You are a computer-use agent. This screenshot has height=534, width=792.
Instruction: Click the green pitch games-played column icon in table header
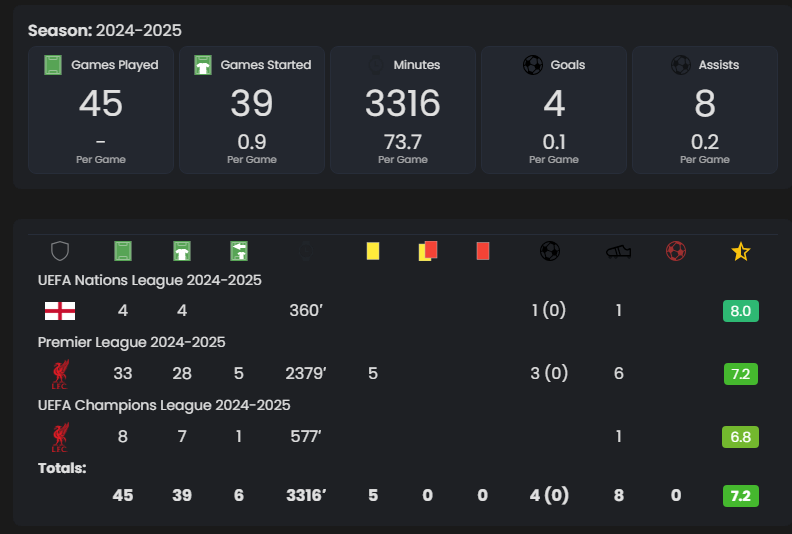click(123, 251)
